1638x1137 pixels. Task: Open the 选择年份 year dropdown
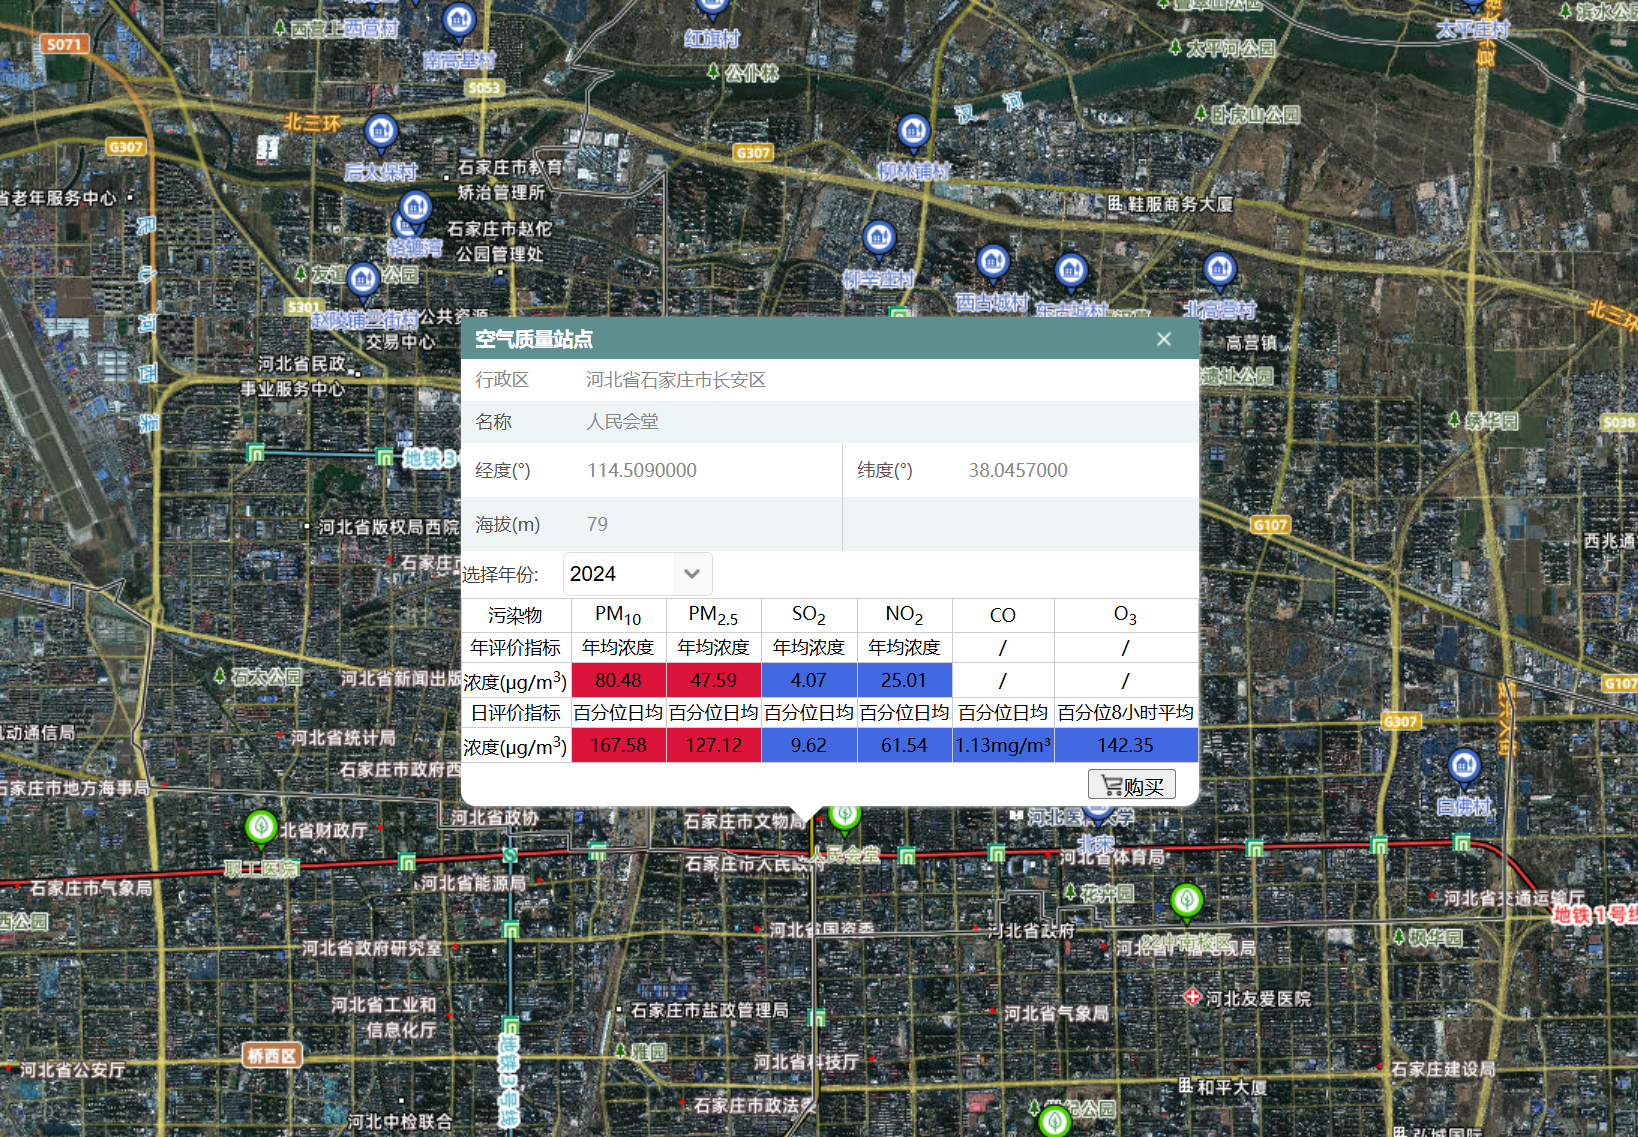(637, 574)
